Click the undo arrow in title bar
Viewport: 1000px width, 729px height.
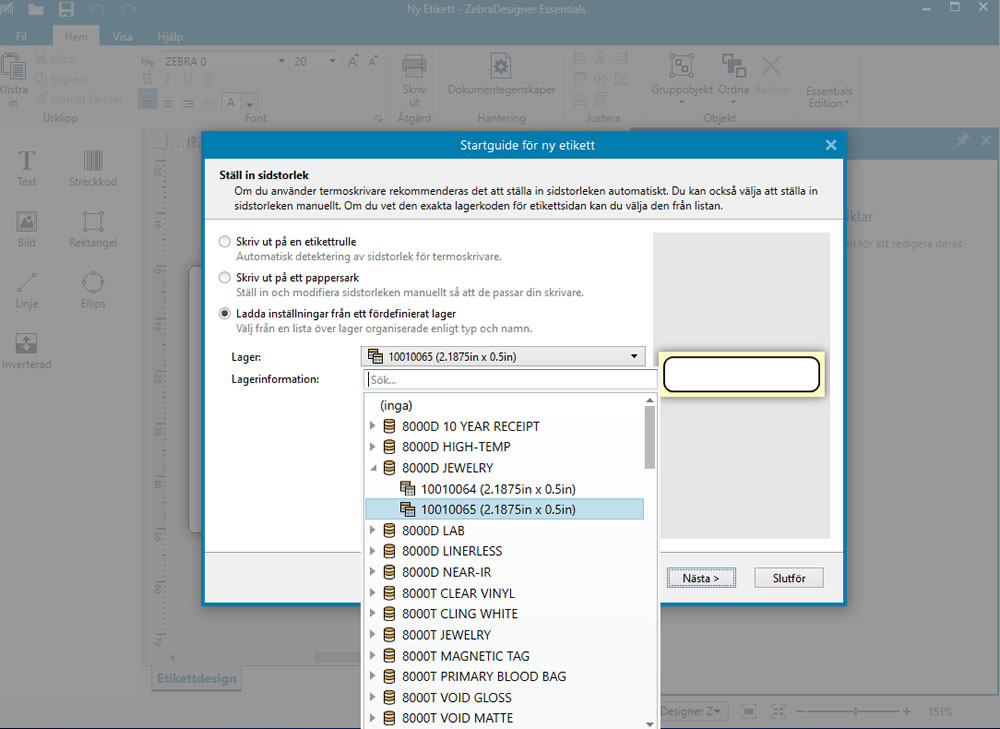point(97,9)
